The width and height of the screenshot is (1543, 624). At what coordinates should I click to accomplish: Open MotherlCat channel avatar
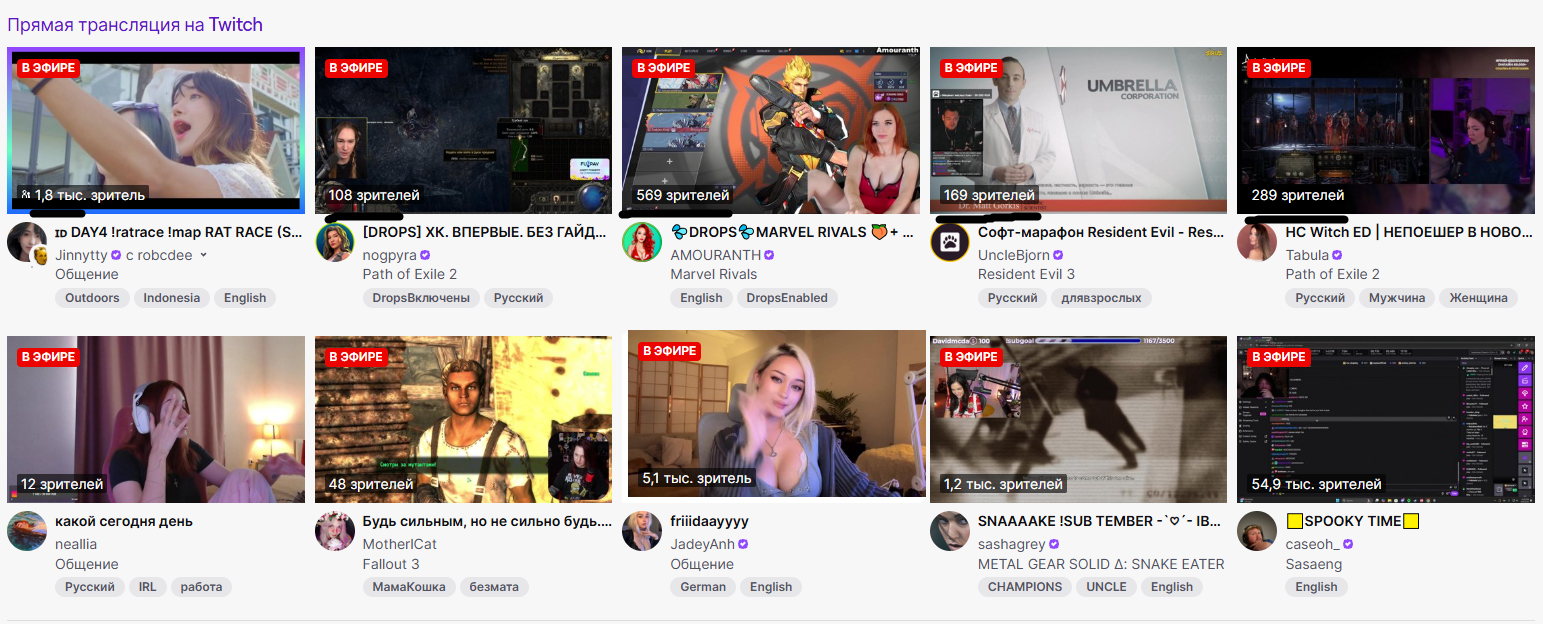(335, 531)
